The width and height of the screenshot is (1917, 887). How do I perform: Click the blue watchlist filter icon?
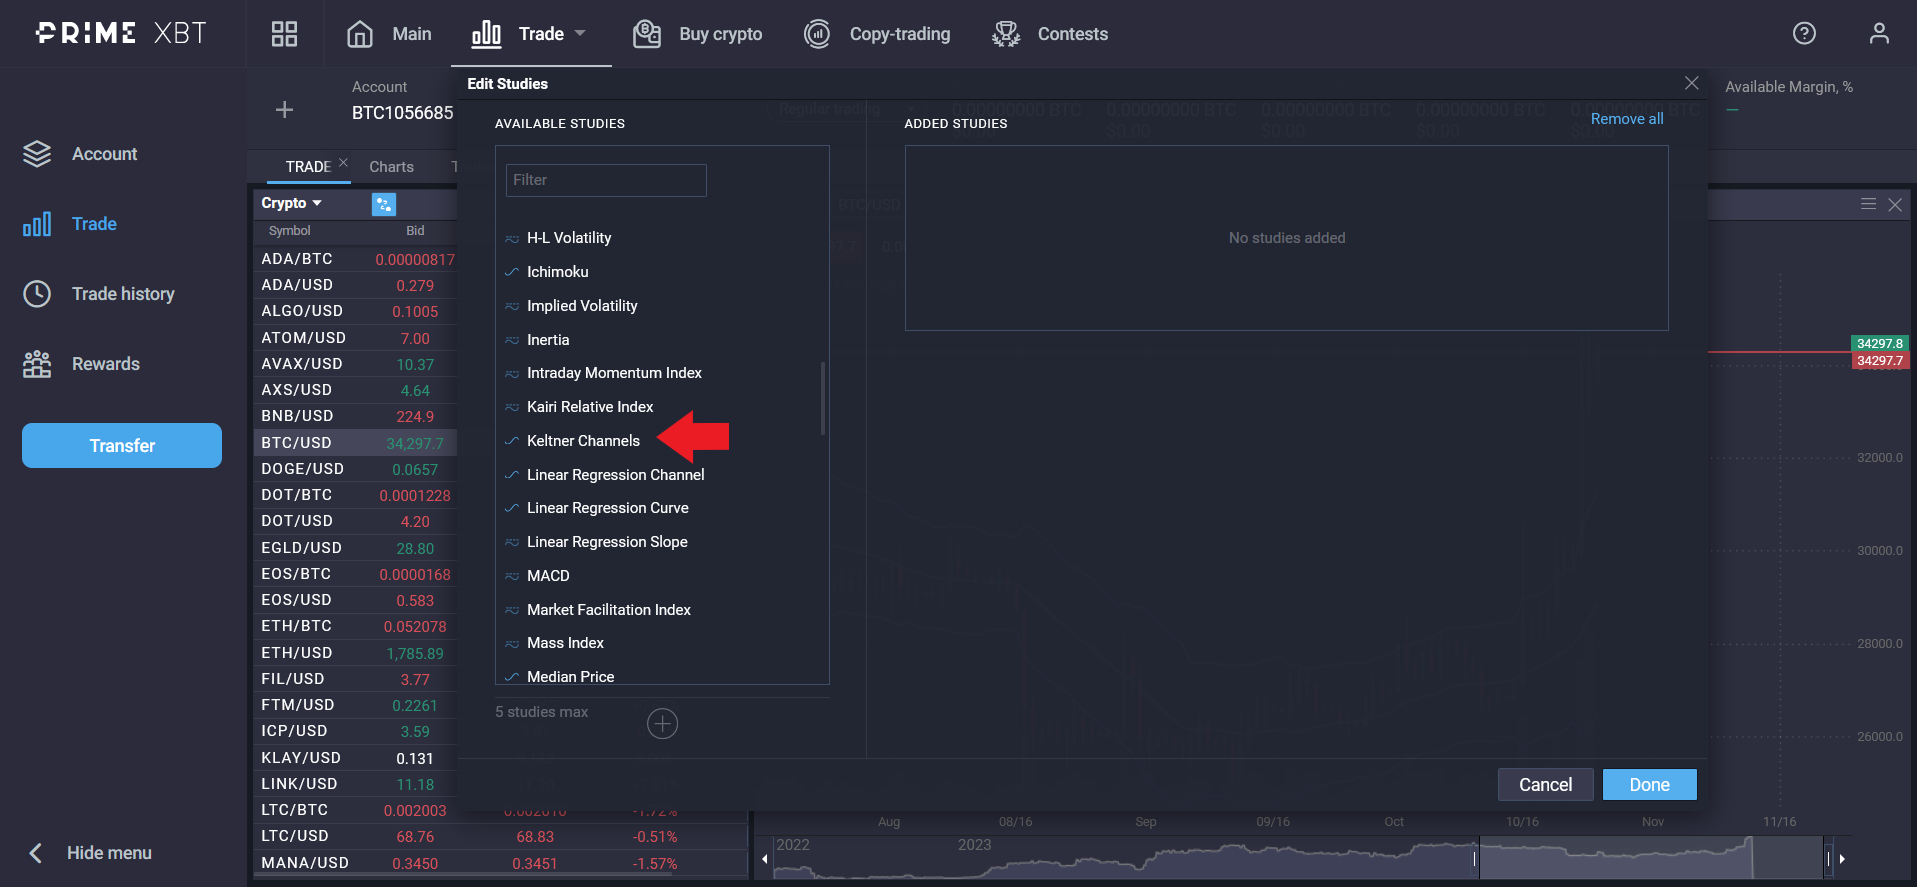click(384, 204)
